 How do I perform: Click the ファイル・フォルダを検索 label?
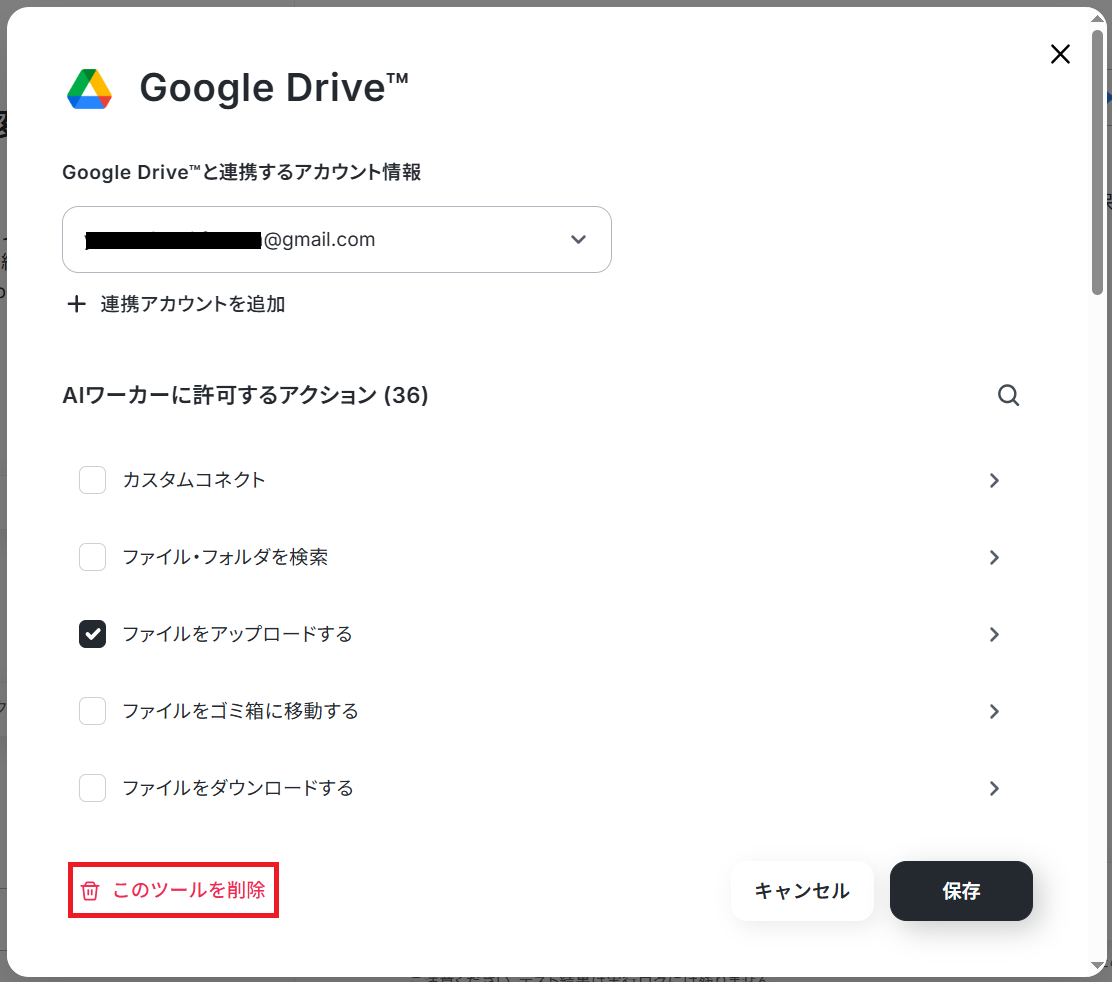[x=226, y=557]
